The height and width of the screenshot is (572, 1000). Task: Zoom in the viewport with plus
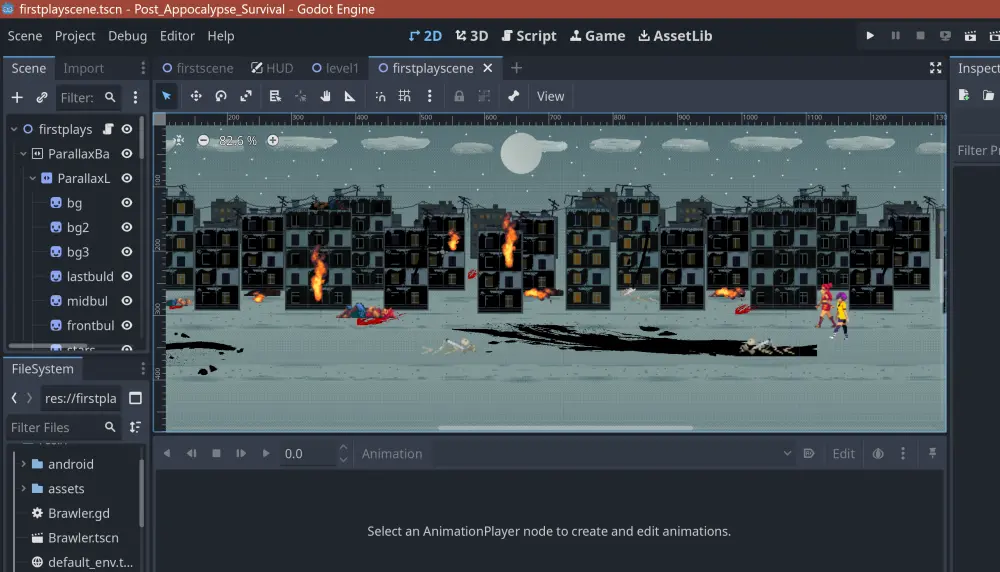[x=273, y=140]
